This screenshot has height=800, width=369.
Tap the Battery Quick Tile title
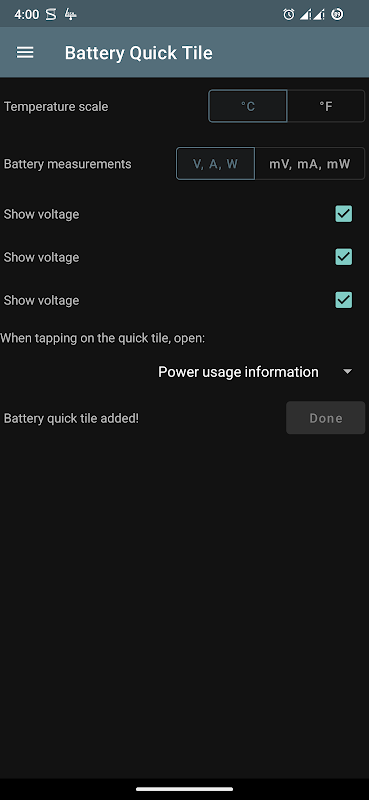[x=139, y=53]
